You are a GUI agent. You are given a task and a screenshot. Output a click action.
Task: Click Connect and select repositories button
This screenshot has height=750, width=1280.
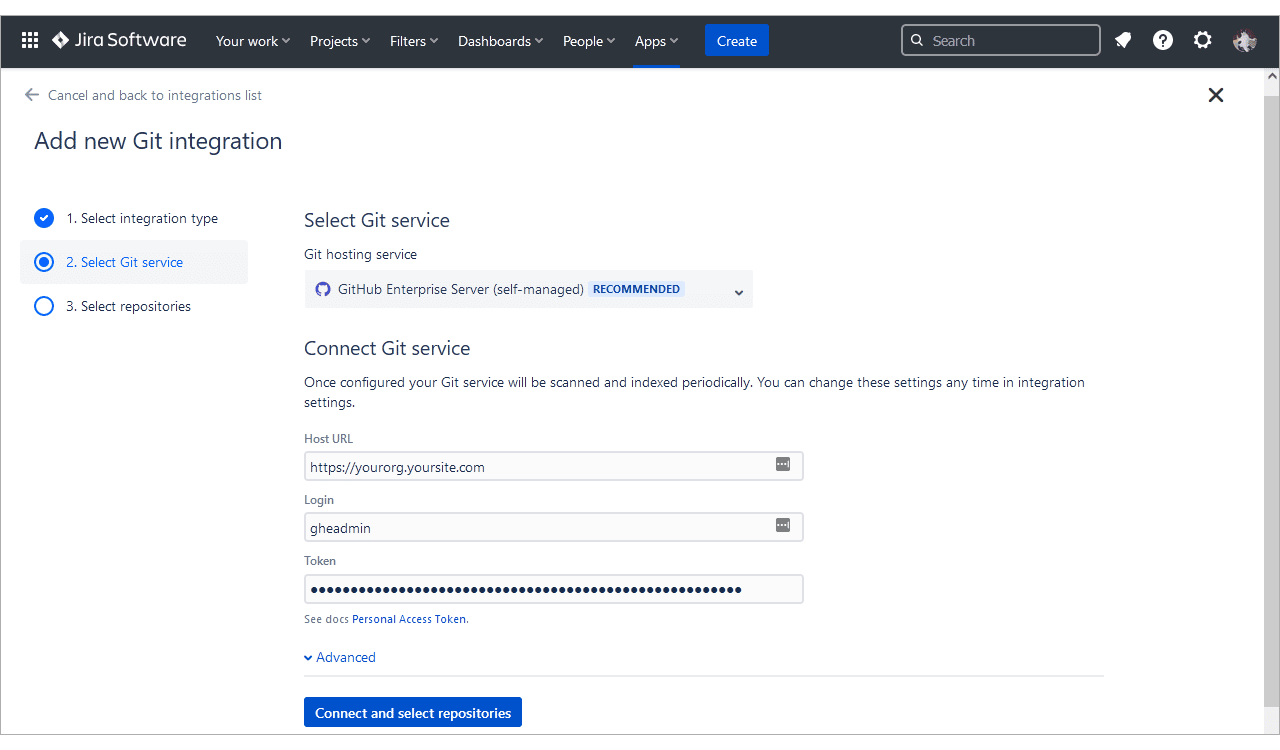click(x=412, y=713)
